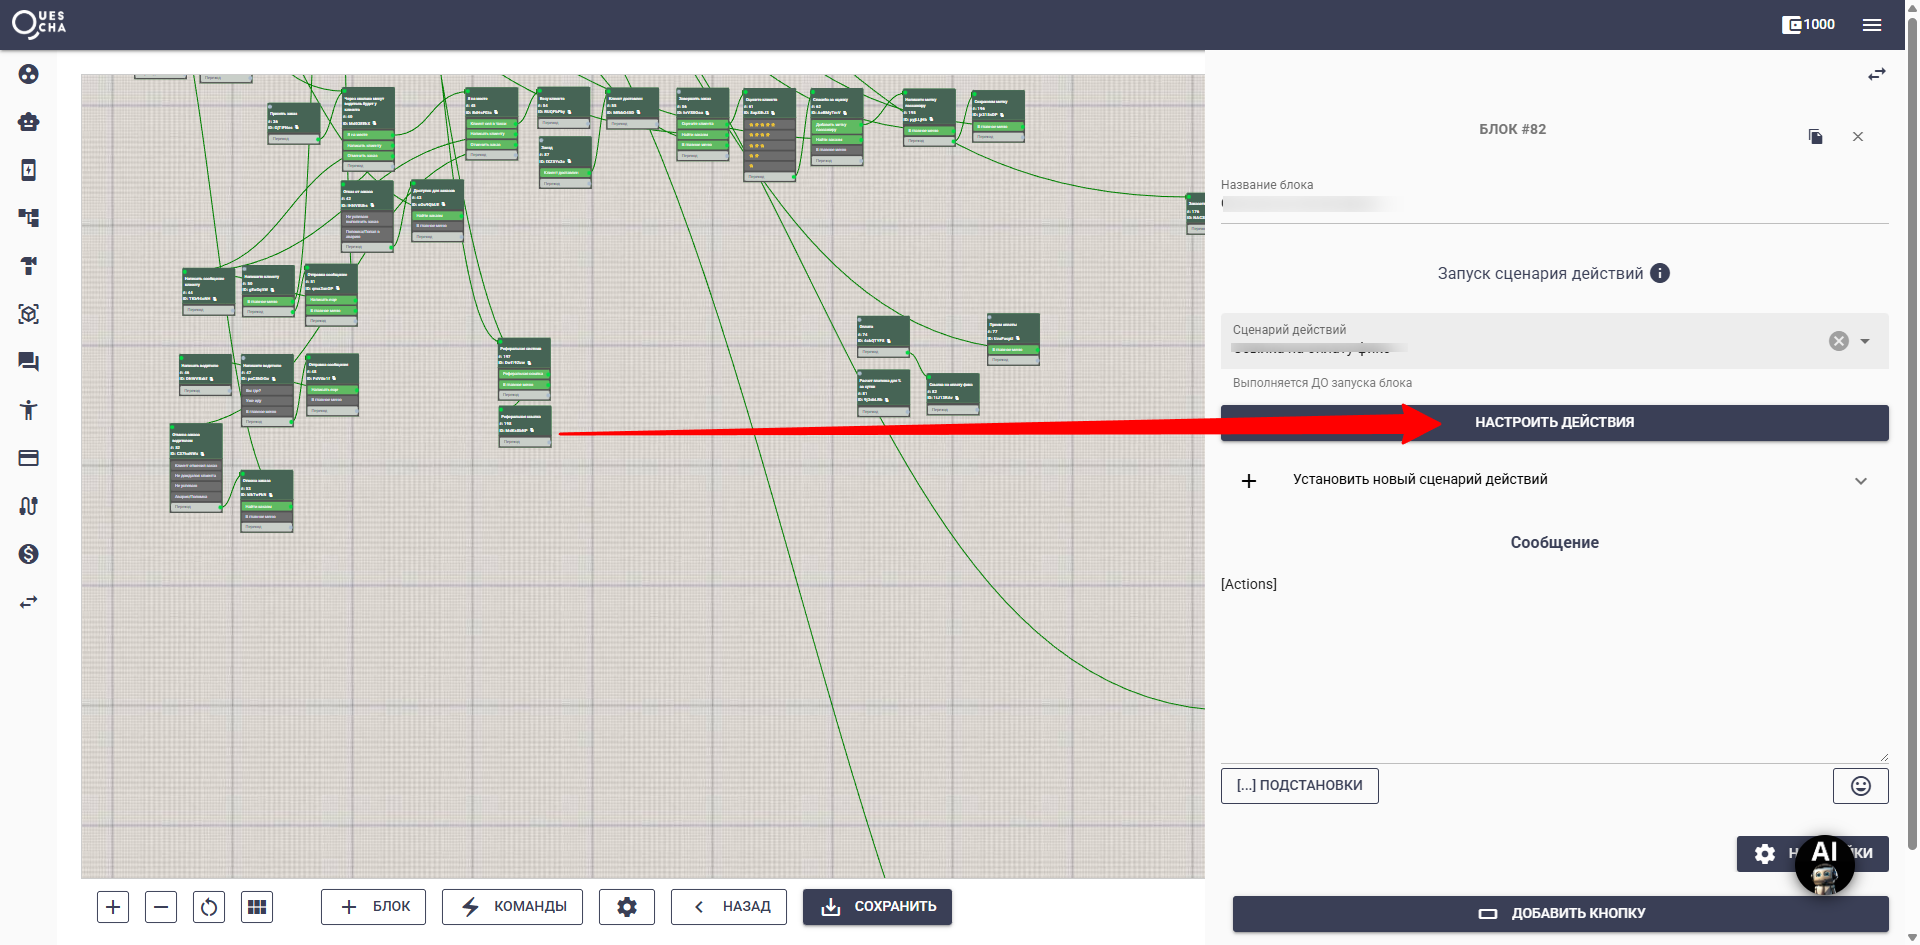Click the 'Настроить действия' button
The height and width of the screenshot is (945, 1920).
point(1554,423)
